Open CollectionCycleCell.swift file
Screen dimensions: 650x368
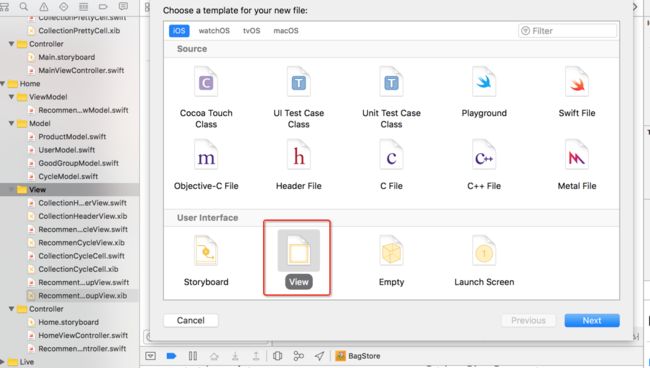click(x=81, y=256)
